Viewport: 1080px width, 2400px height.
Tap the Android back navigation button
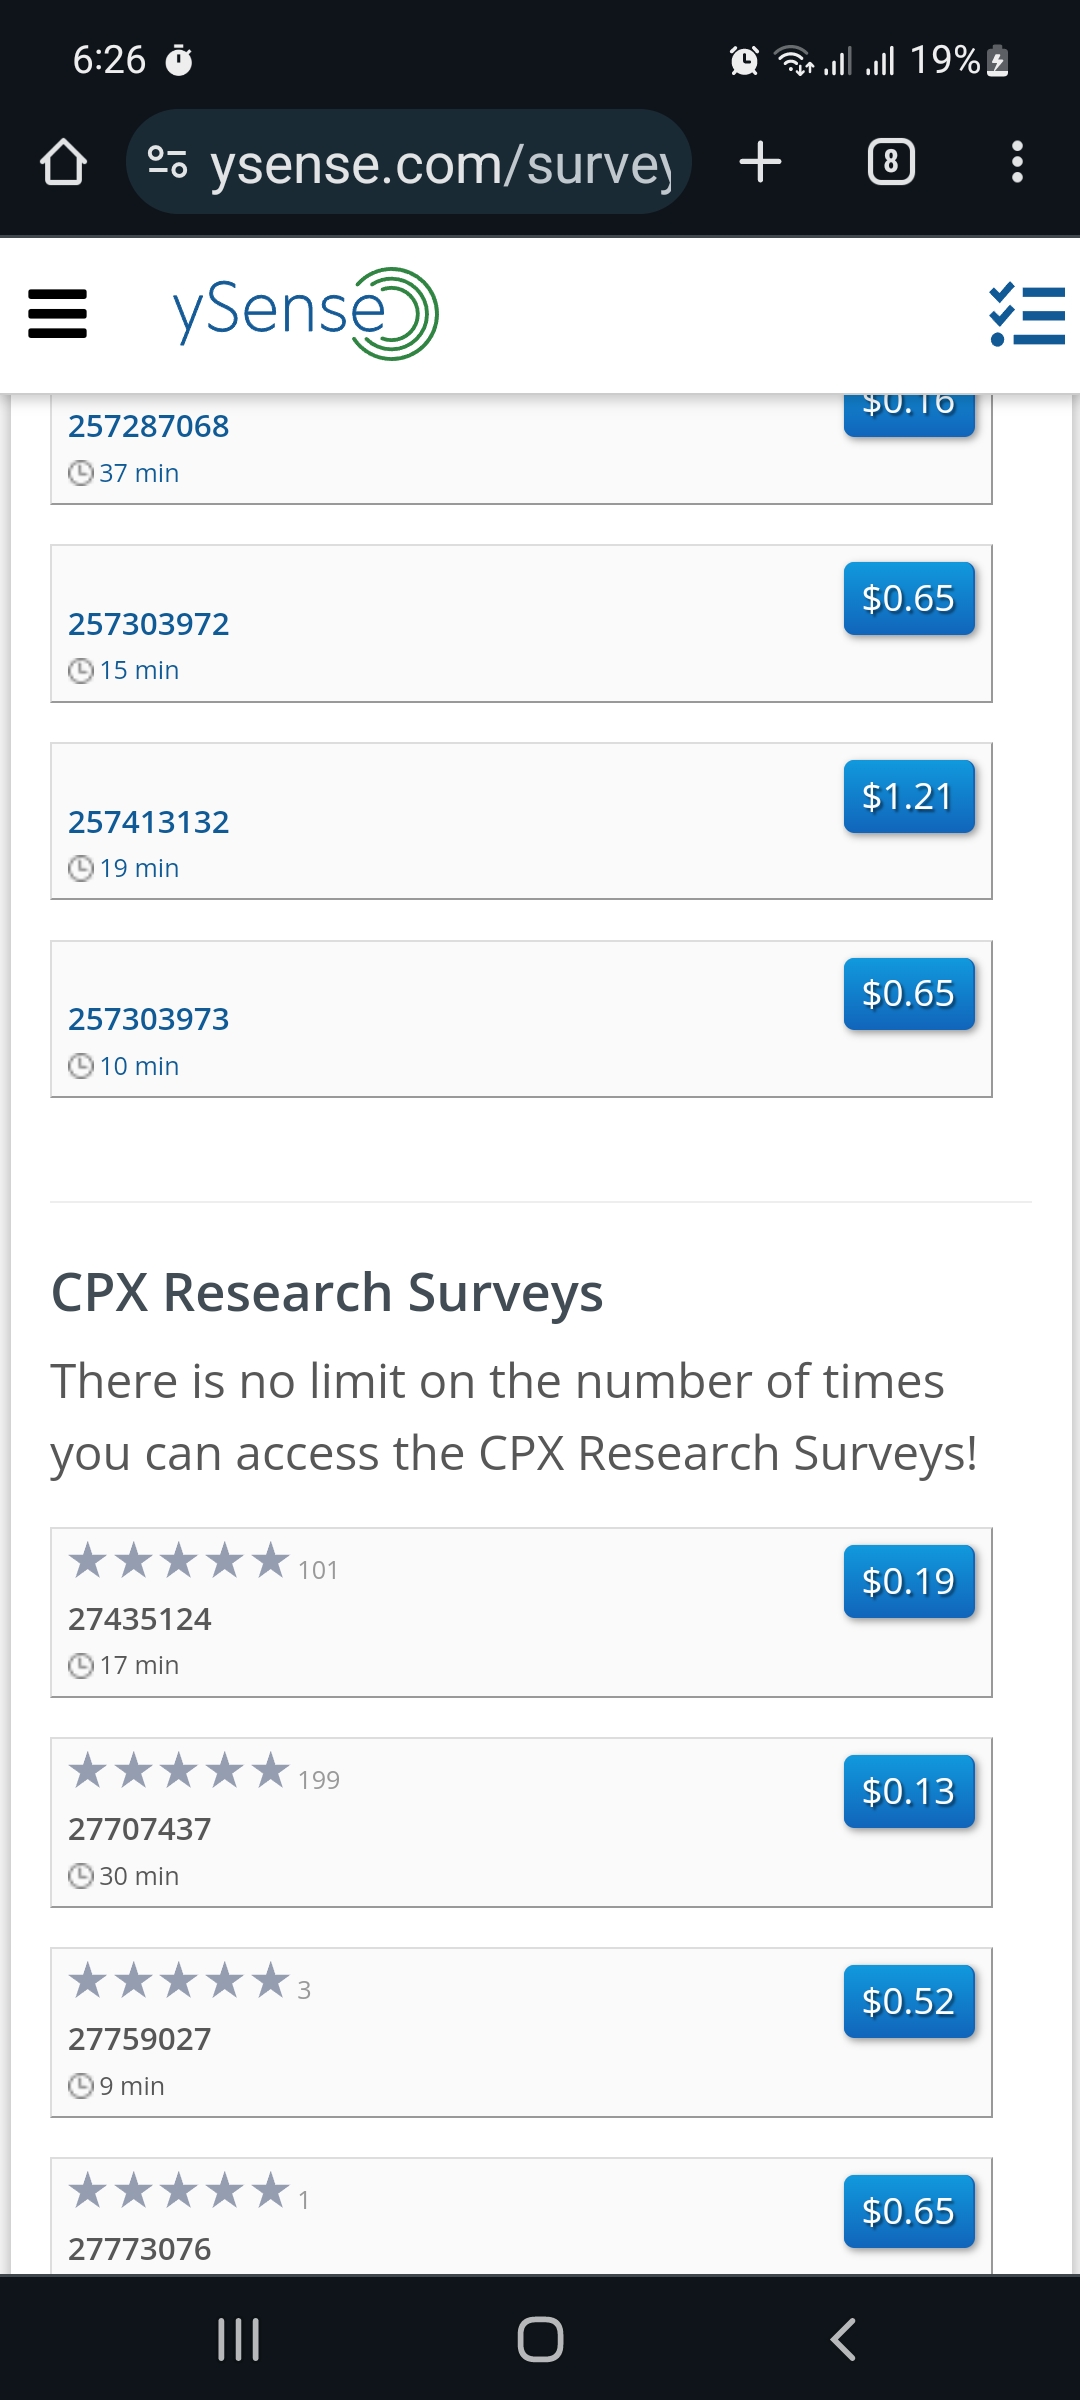(x=843, y=2339)
